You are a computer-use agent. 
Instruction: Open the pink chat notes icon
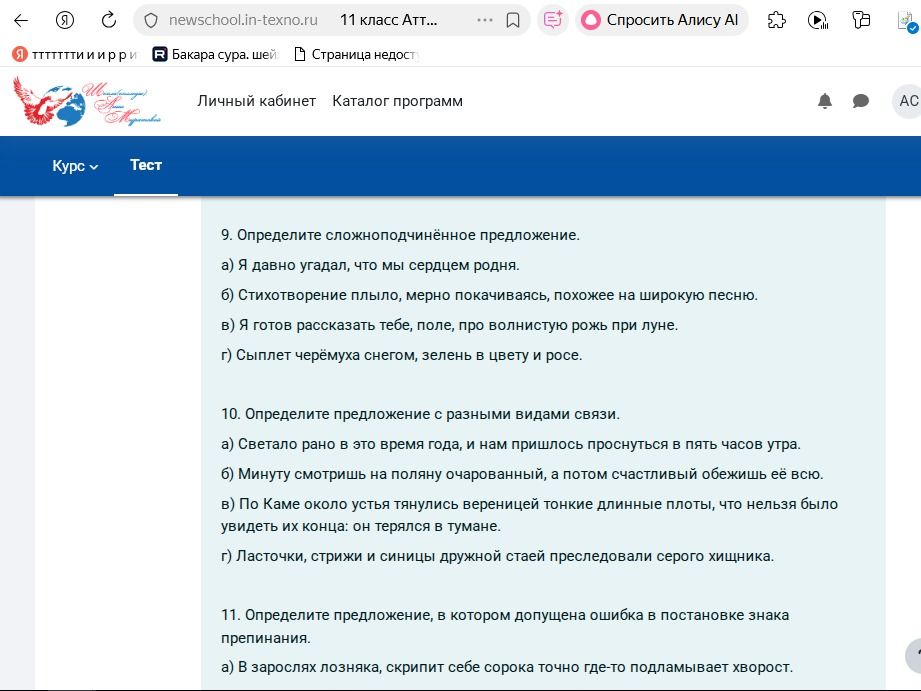553,21
